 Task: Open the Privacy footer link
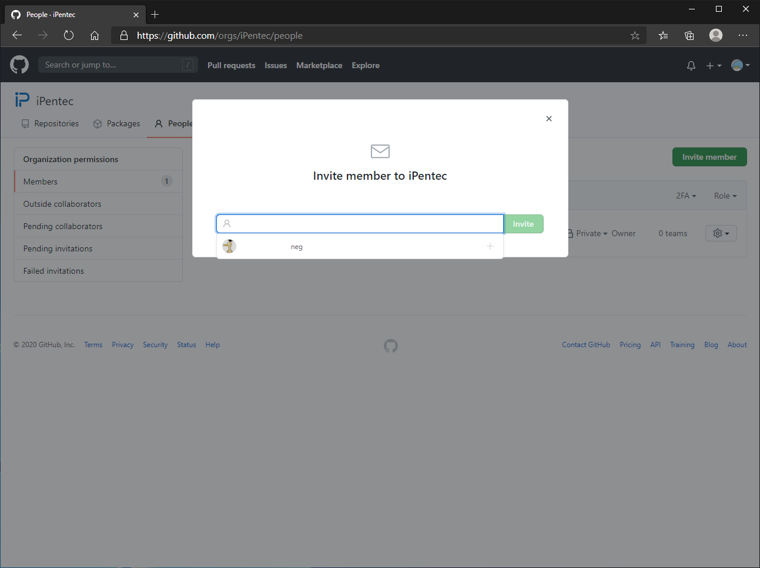[x=123, y=345]
